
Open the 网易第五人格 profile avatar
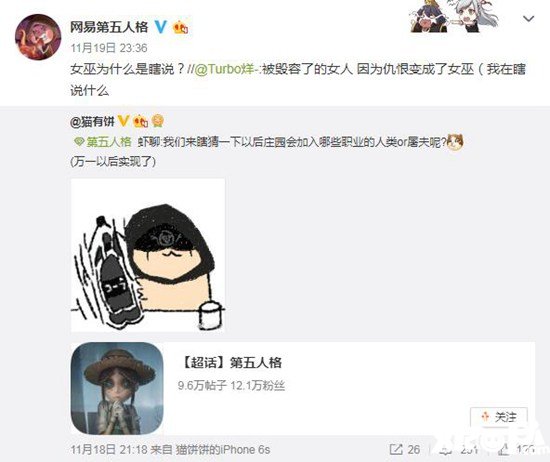click(38, 37)
